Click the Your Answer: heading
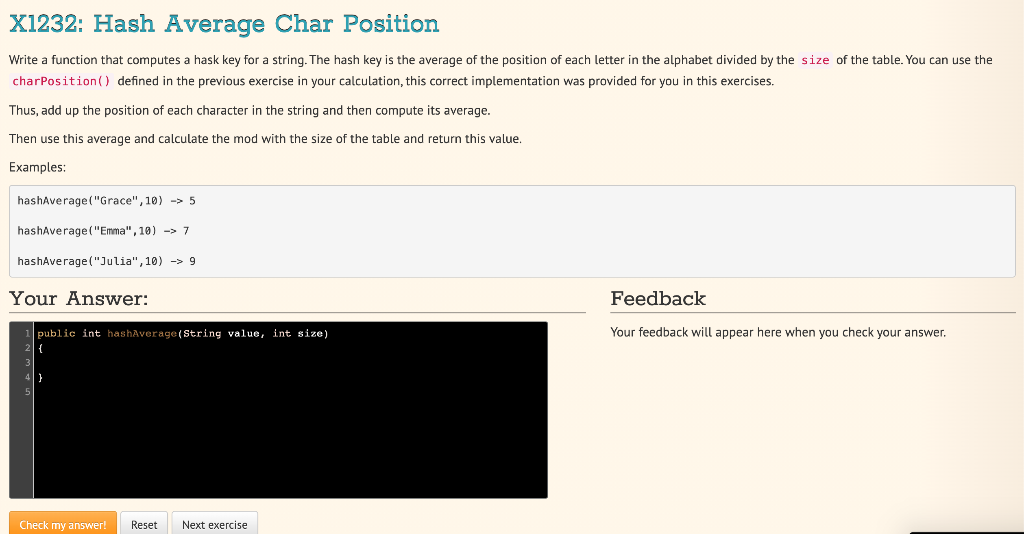This screenshot has height=534, width=1024. (x=79, y=298)
